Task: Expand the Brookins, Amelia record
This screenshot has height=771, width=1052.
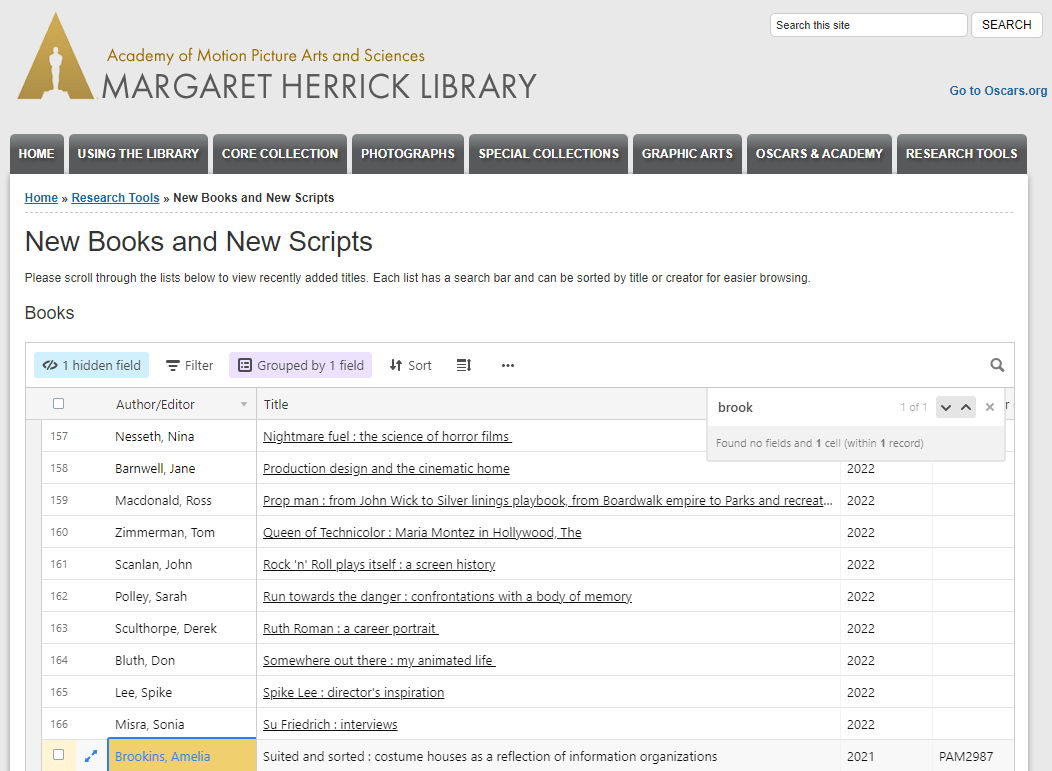Action: pyautogui.click(x=91, y=756)
